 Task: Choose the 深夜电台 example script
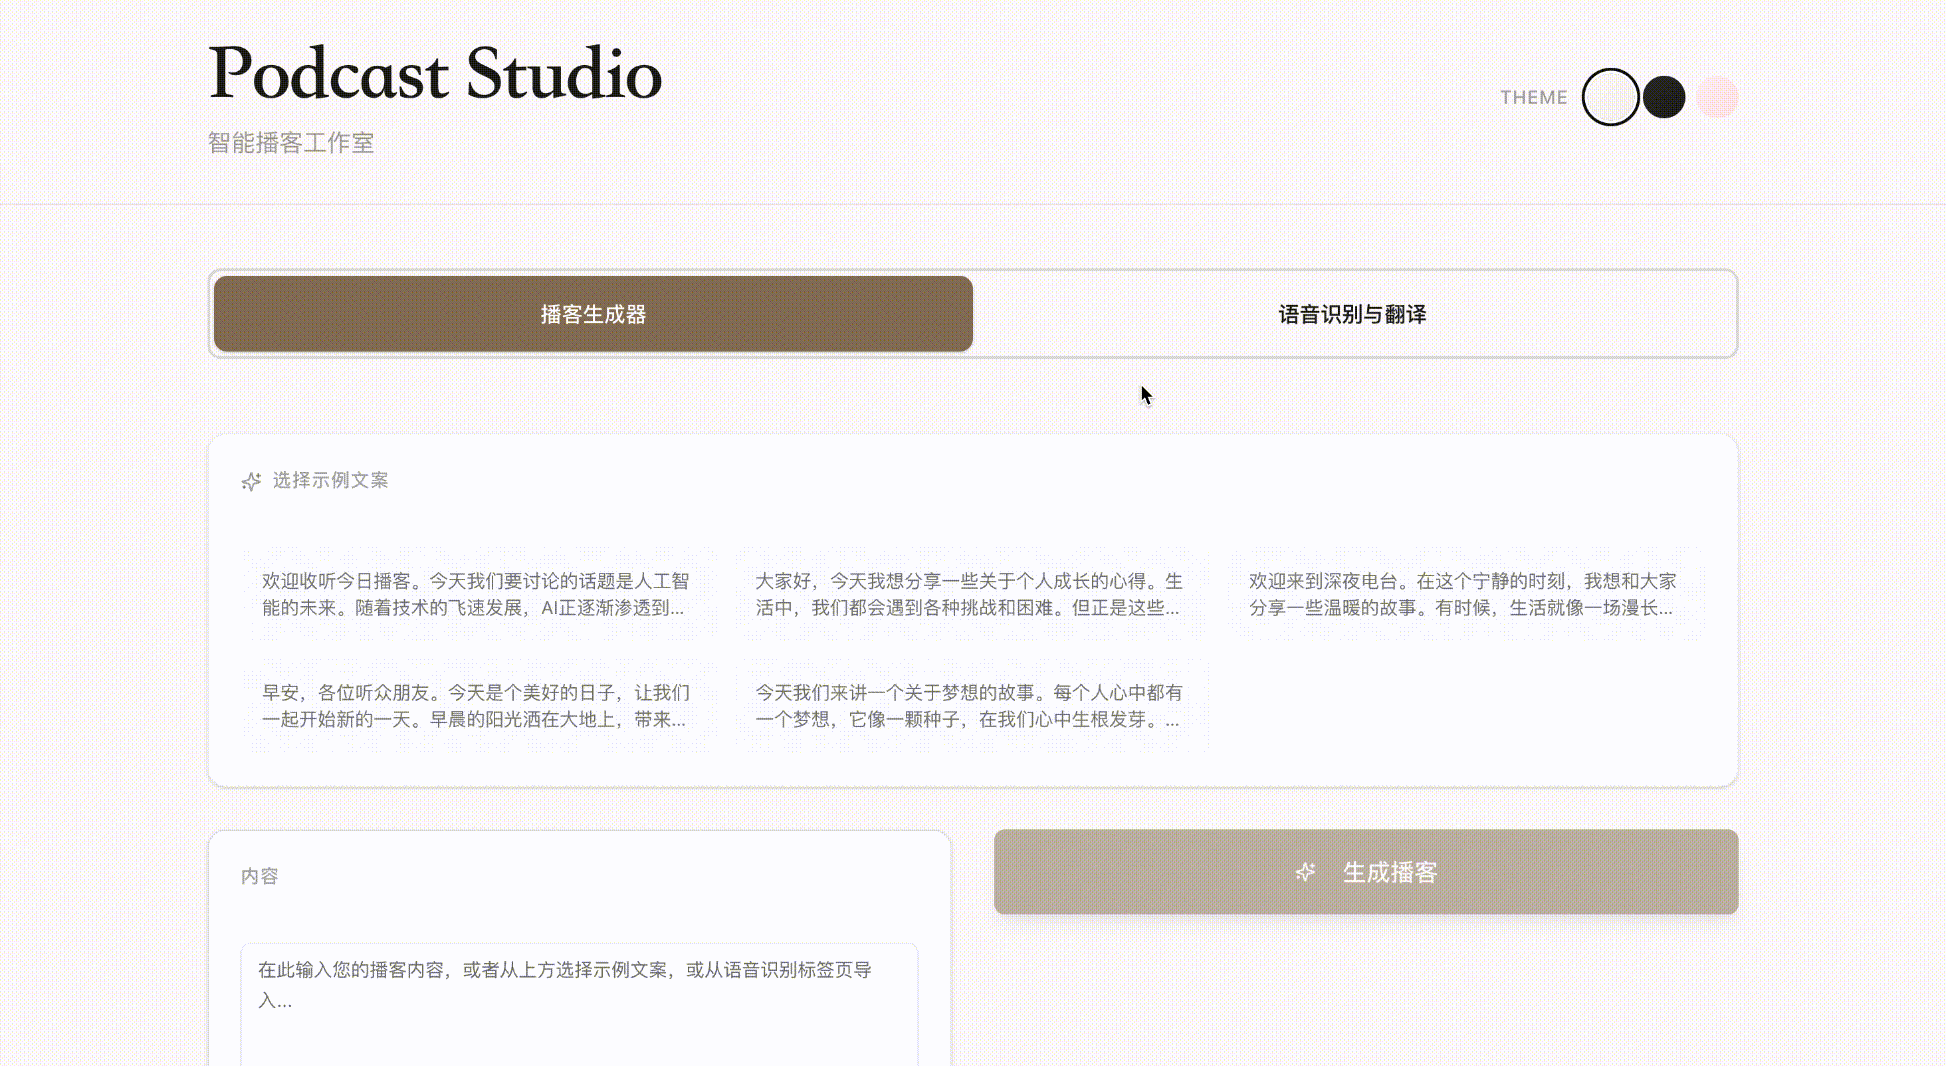pos(1462,594)
